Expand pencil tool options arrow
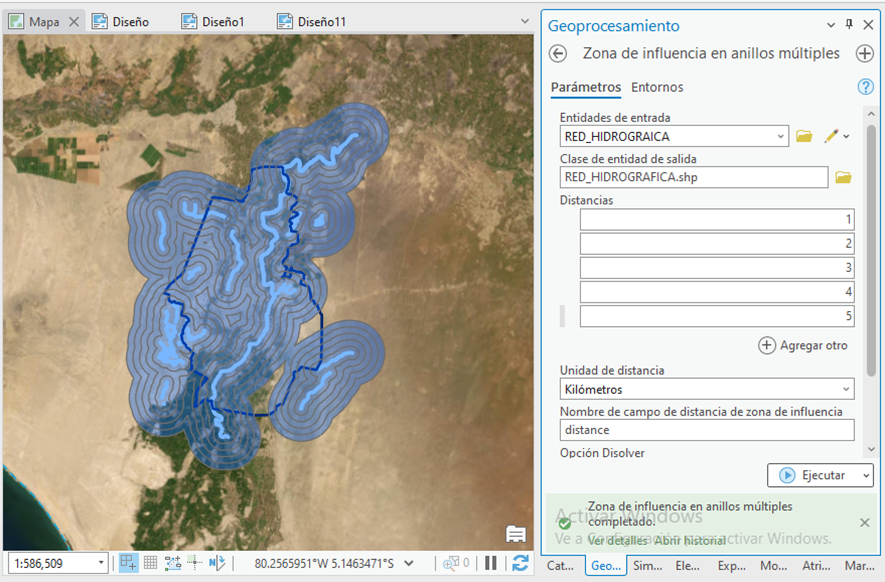Viewport: 885px width, 582px height. click(x=846, y=137)
